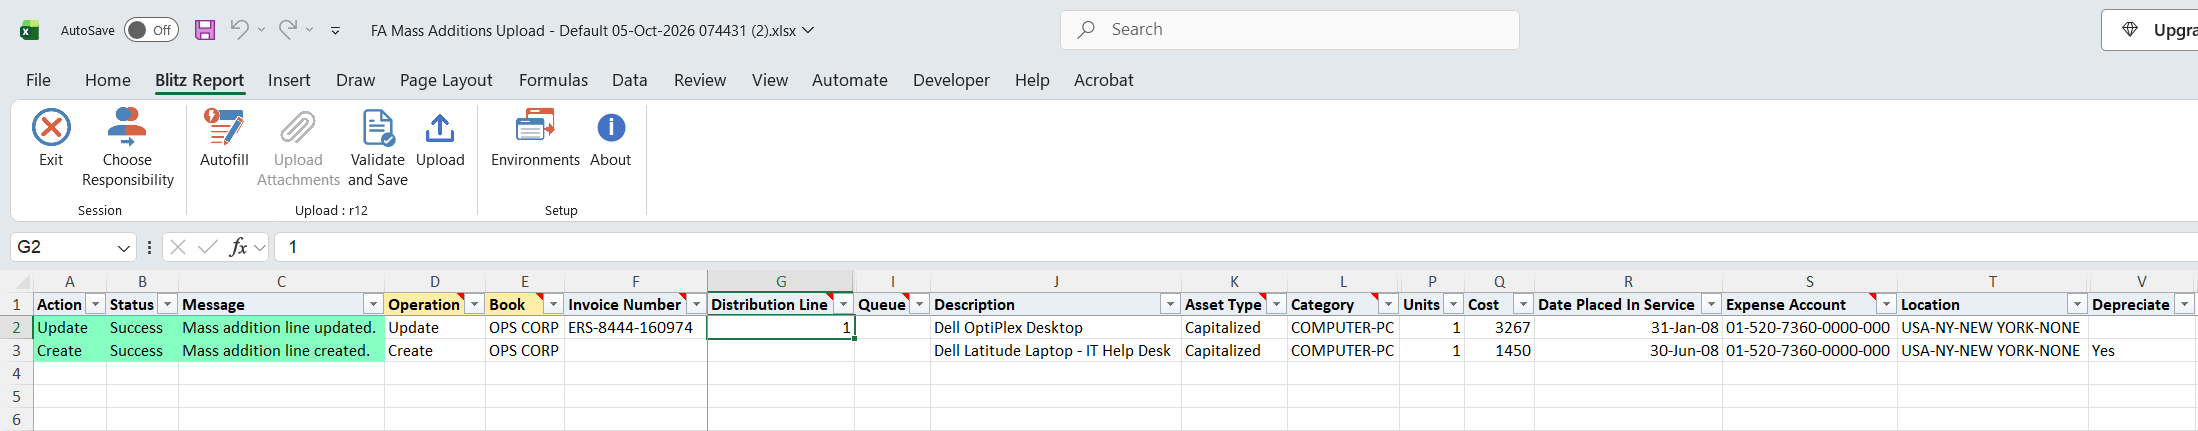Expand the file name dropdown chevron
Screen dimensions: 2198x431
[x=808, y=30]
